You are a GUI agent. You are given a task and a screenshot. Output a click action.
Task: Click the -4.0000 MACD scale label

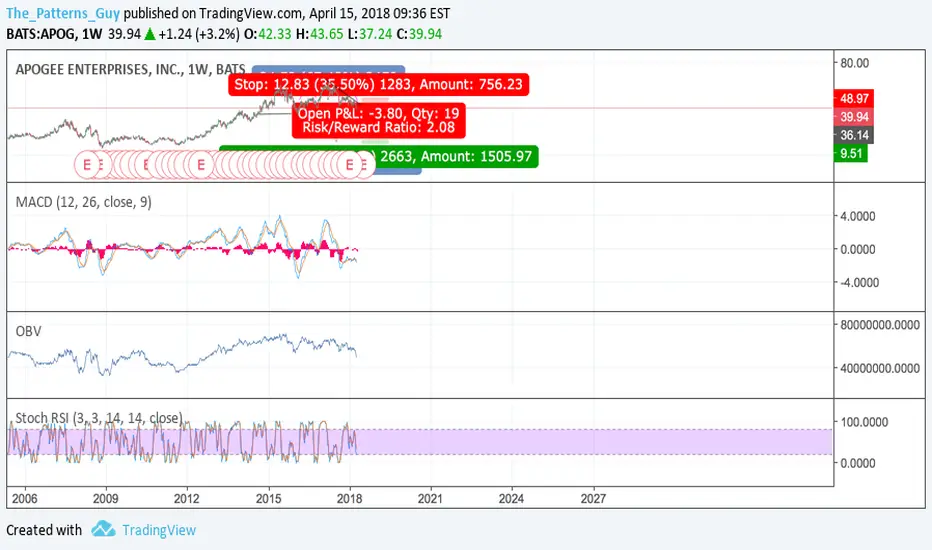859,282
